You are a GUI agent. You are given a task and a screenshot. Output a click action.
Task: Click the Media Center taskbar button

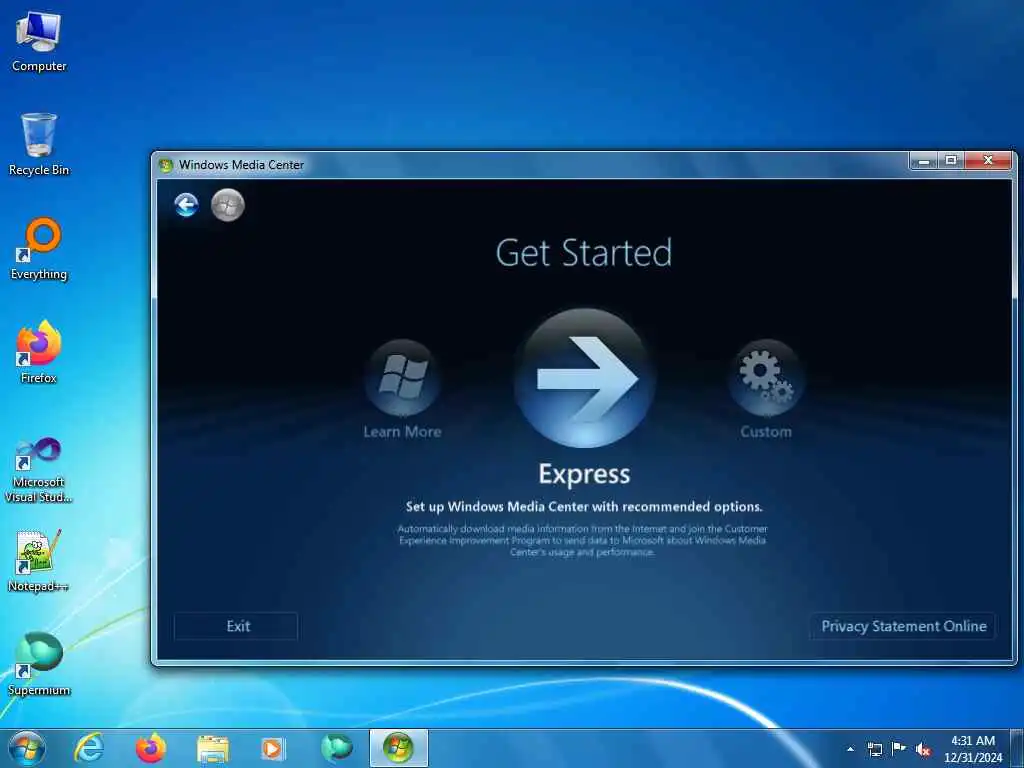click(x=398, y=748)
